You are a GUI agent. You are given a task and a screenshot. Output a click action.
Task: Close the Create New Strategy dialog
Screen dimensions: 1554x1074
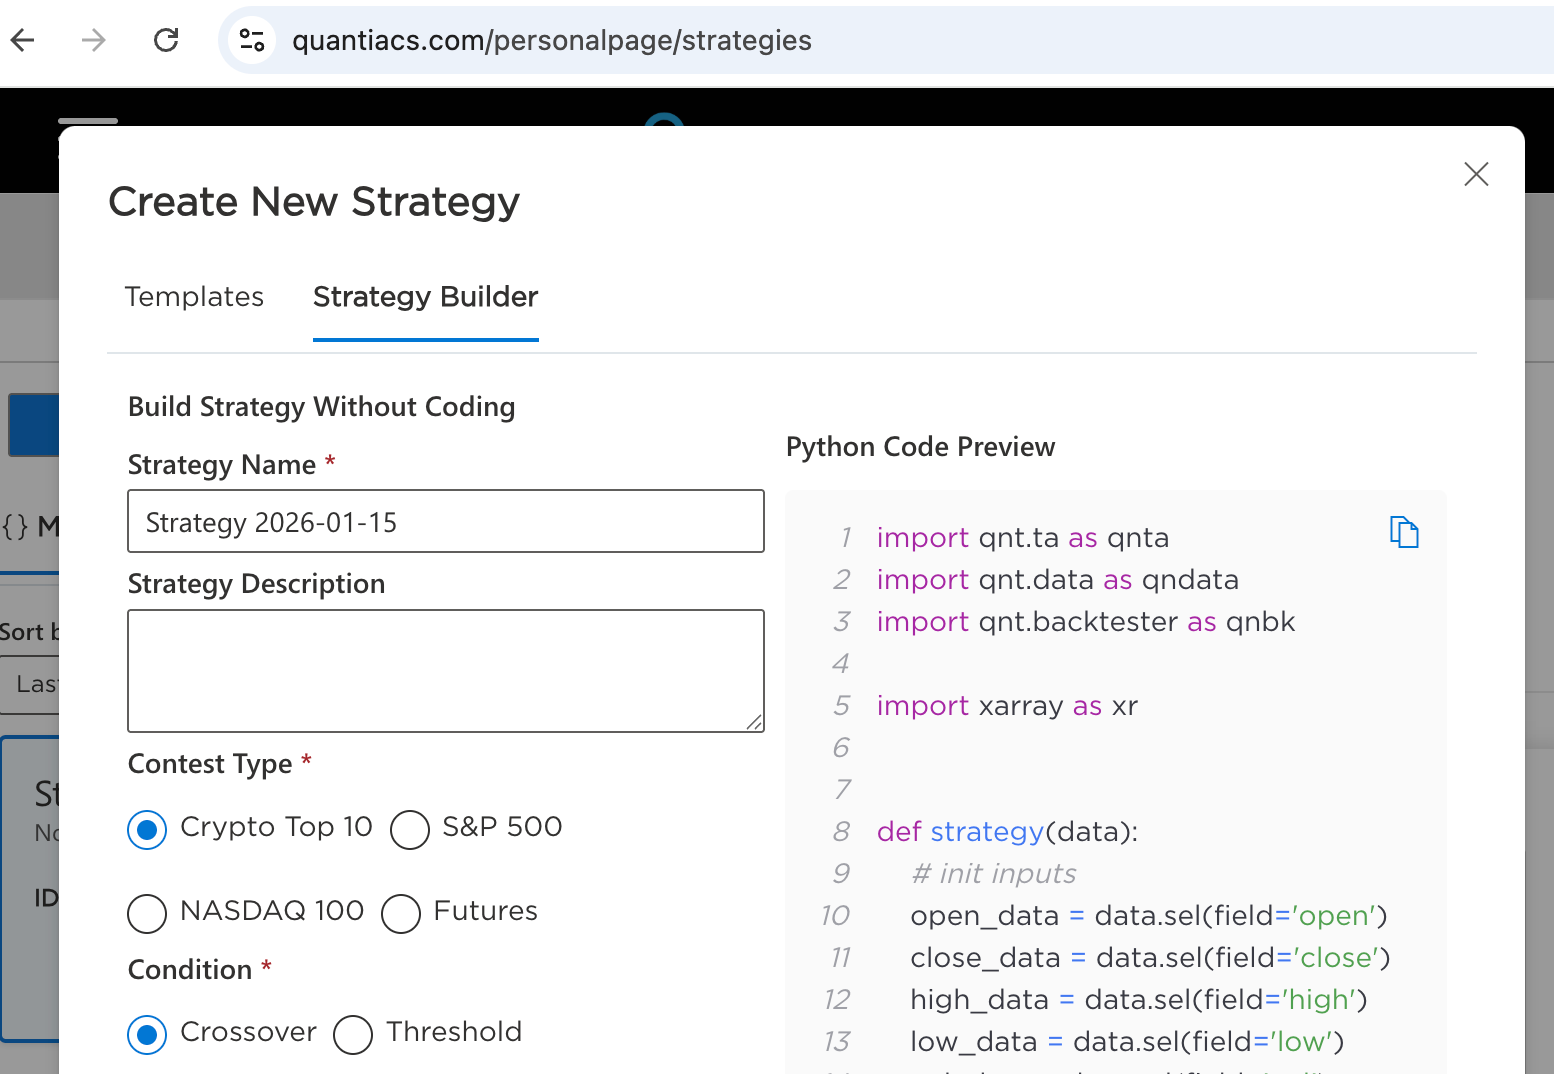[x=1475, y=174]
